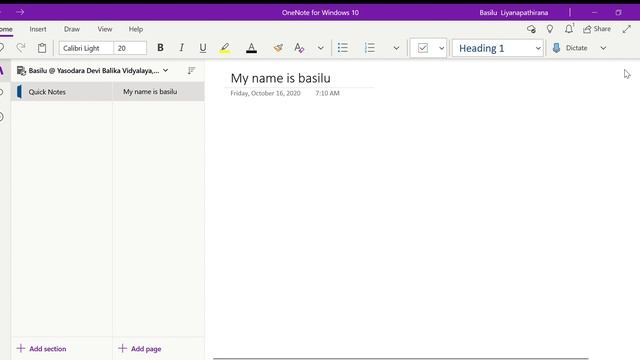Image resolution: width=640 pixels, height=360 pixels.
Task: Open the font size 20 box
Action: tap(130, 48)
